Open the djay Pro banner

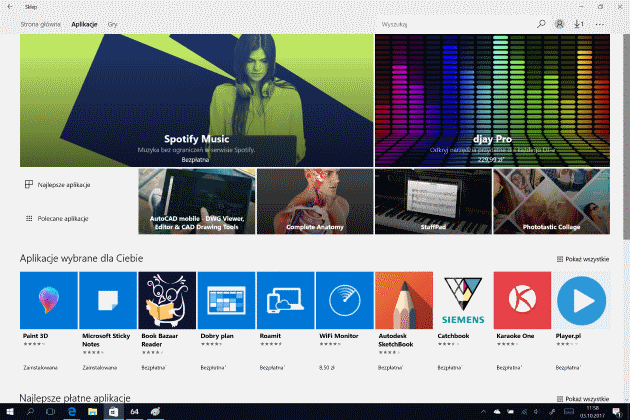(x=492, y=100)
